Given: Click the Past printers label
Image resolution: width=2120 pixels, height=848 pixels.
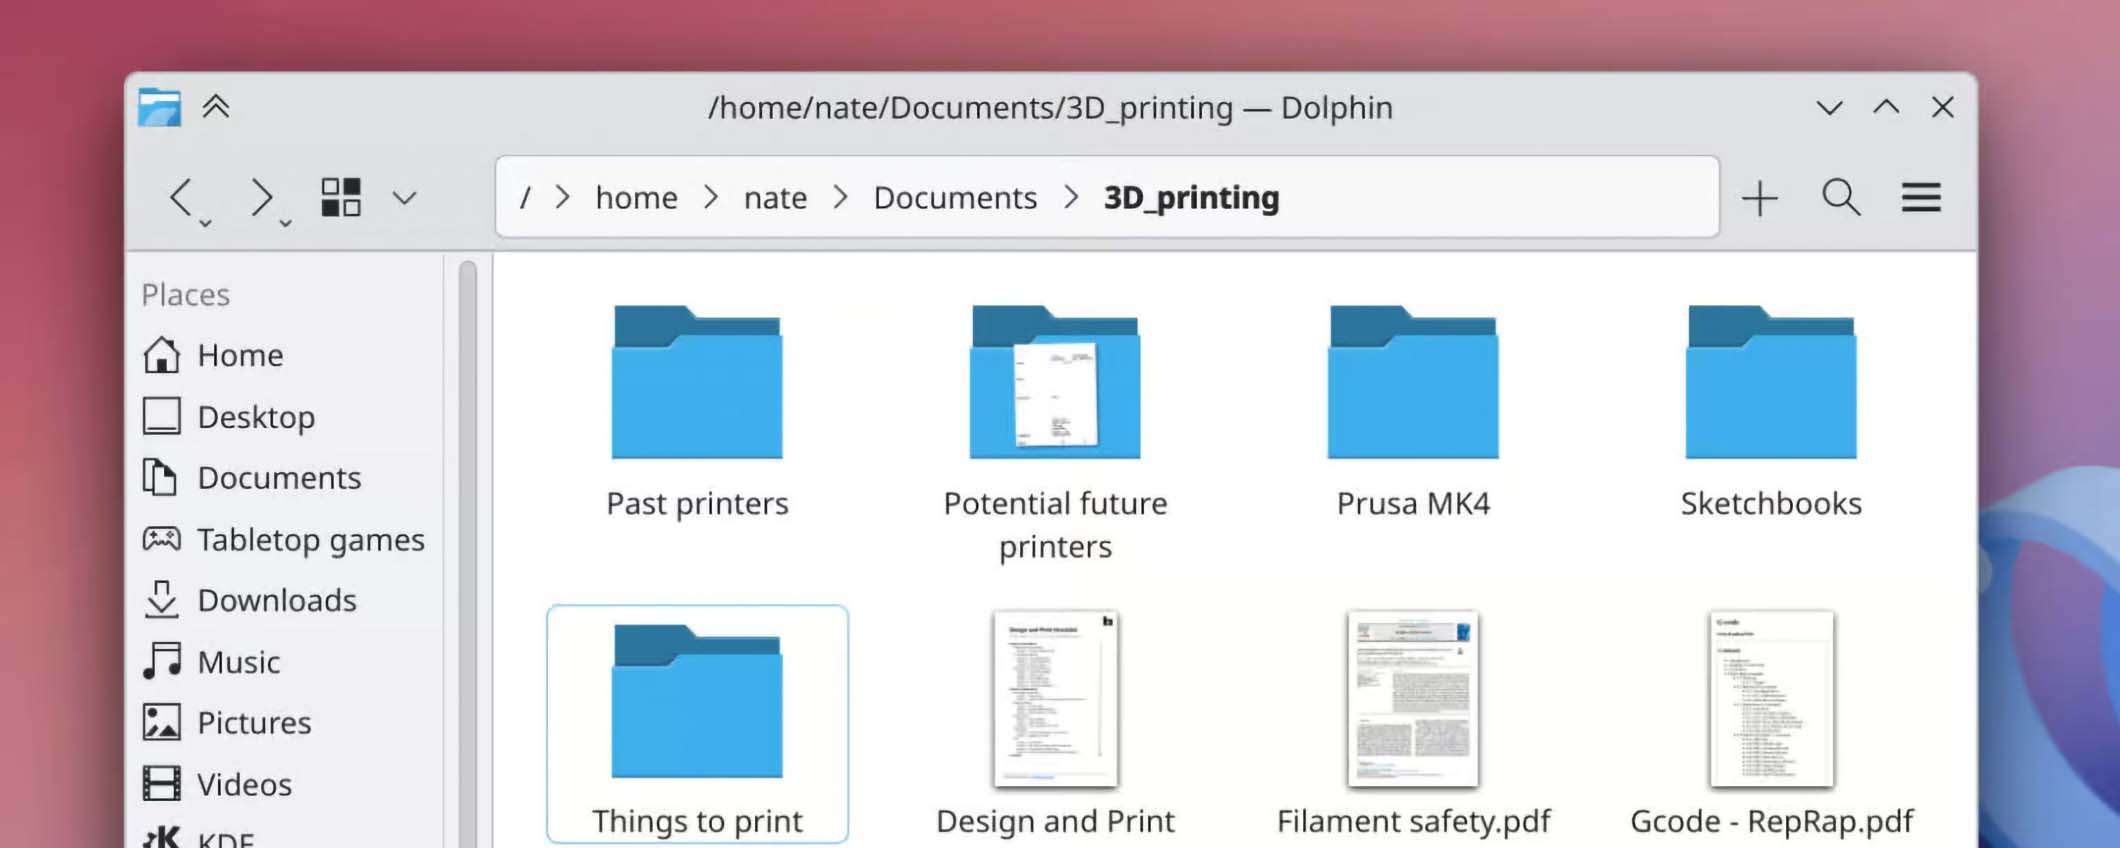Looking at the screenshot, I should pyautogui.click(x=697, y=503).
